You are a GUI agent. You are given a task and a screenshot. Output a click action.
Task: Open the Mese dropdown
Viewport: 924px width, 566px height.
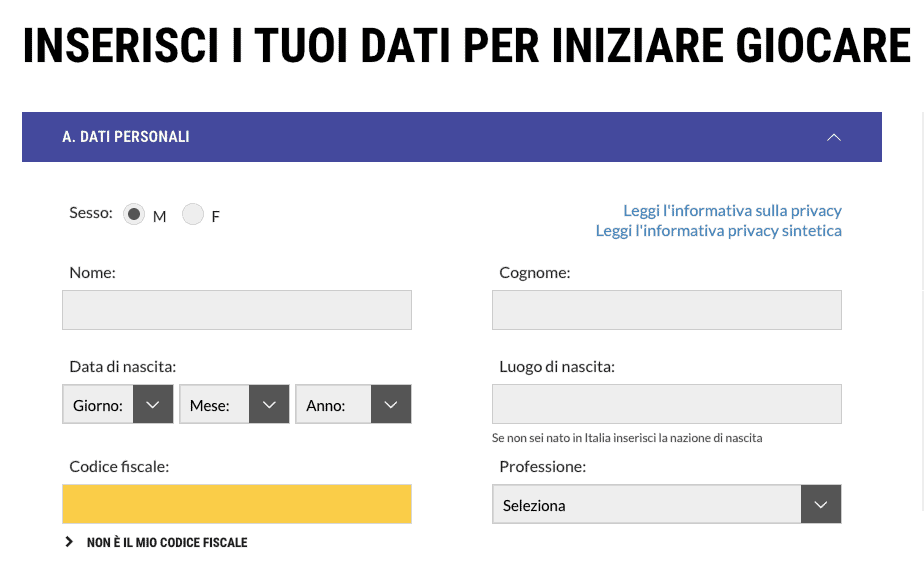coord(234,404)
